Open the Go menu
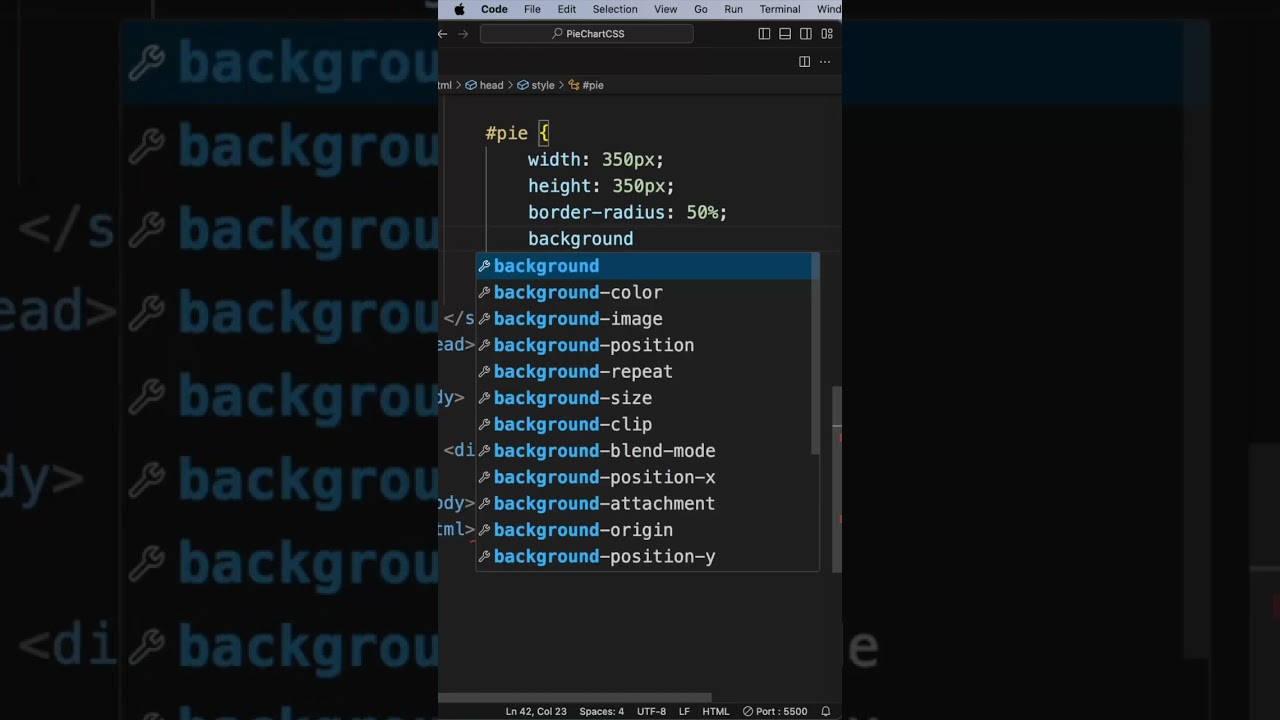The height and width of the screenshot is (720, 1280). pos(701,9)
